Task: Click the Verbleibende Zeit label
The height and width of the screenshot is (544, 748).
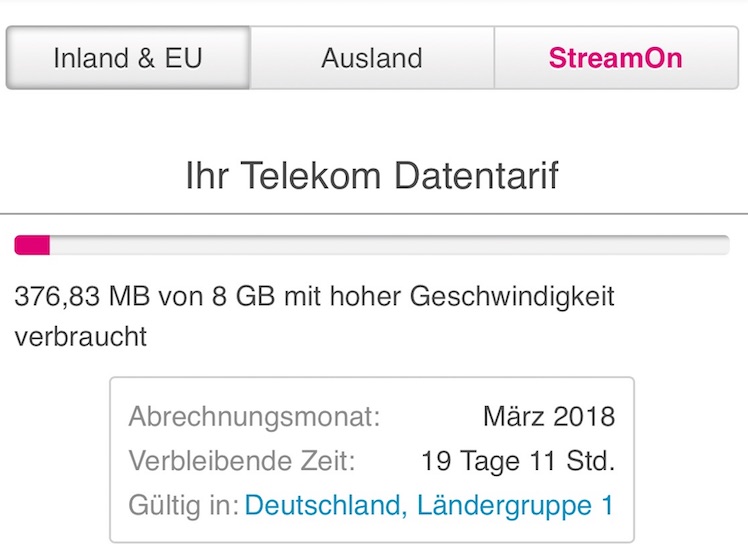Action: (x=242, y=461)
